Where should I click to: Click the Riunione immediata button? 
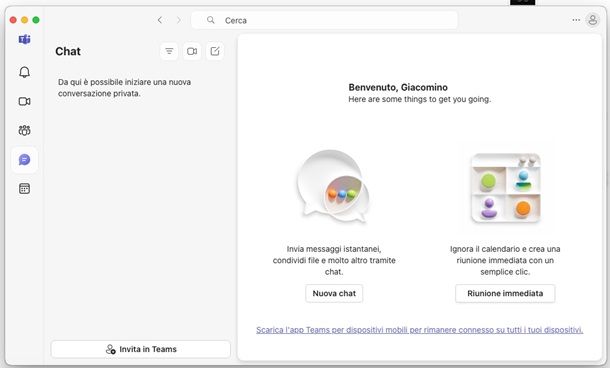(505, 293)
